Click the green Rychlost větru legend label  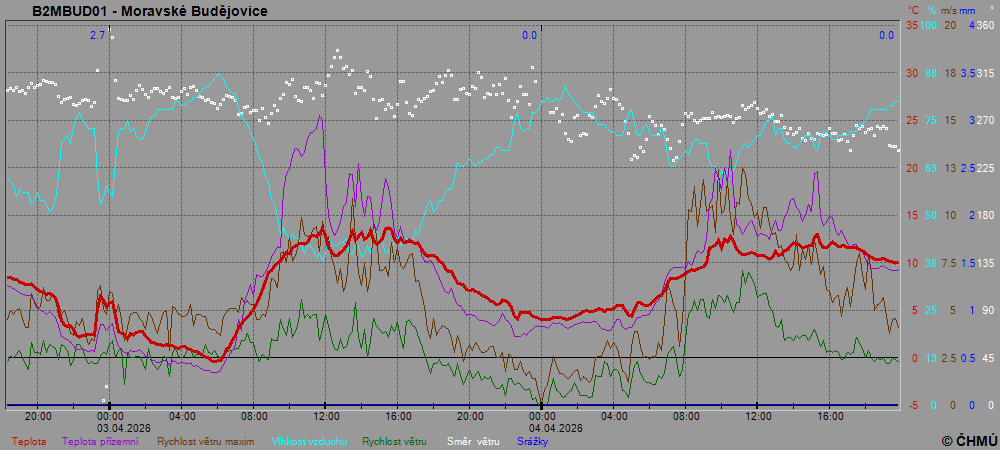[x=394, y=441]
